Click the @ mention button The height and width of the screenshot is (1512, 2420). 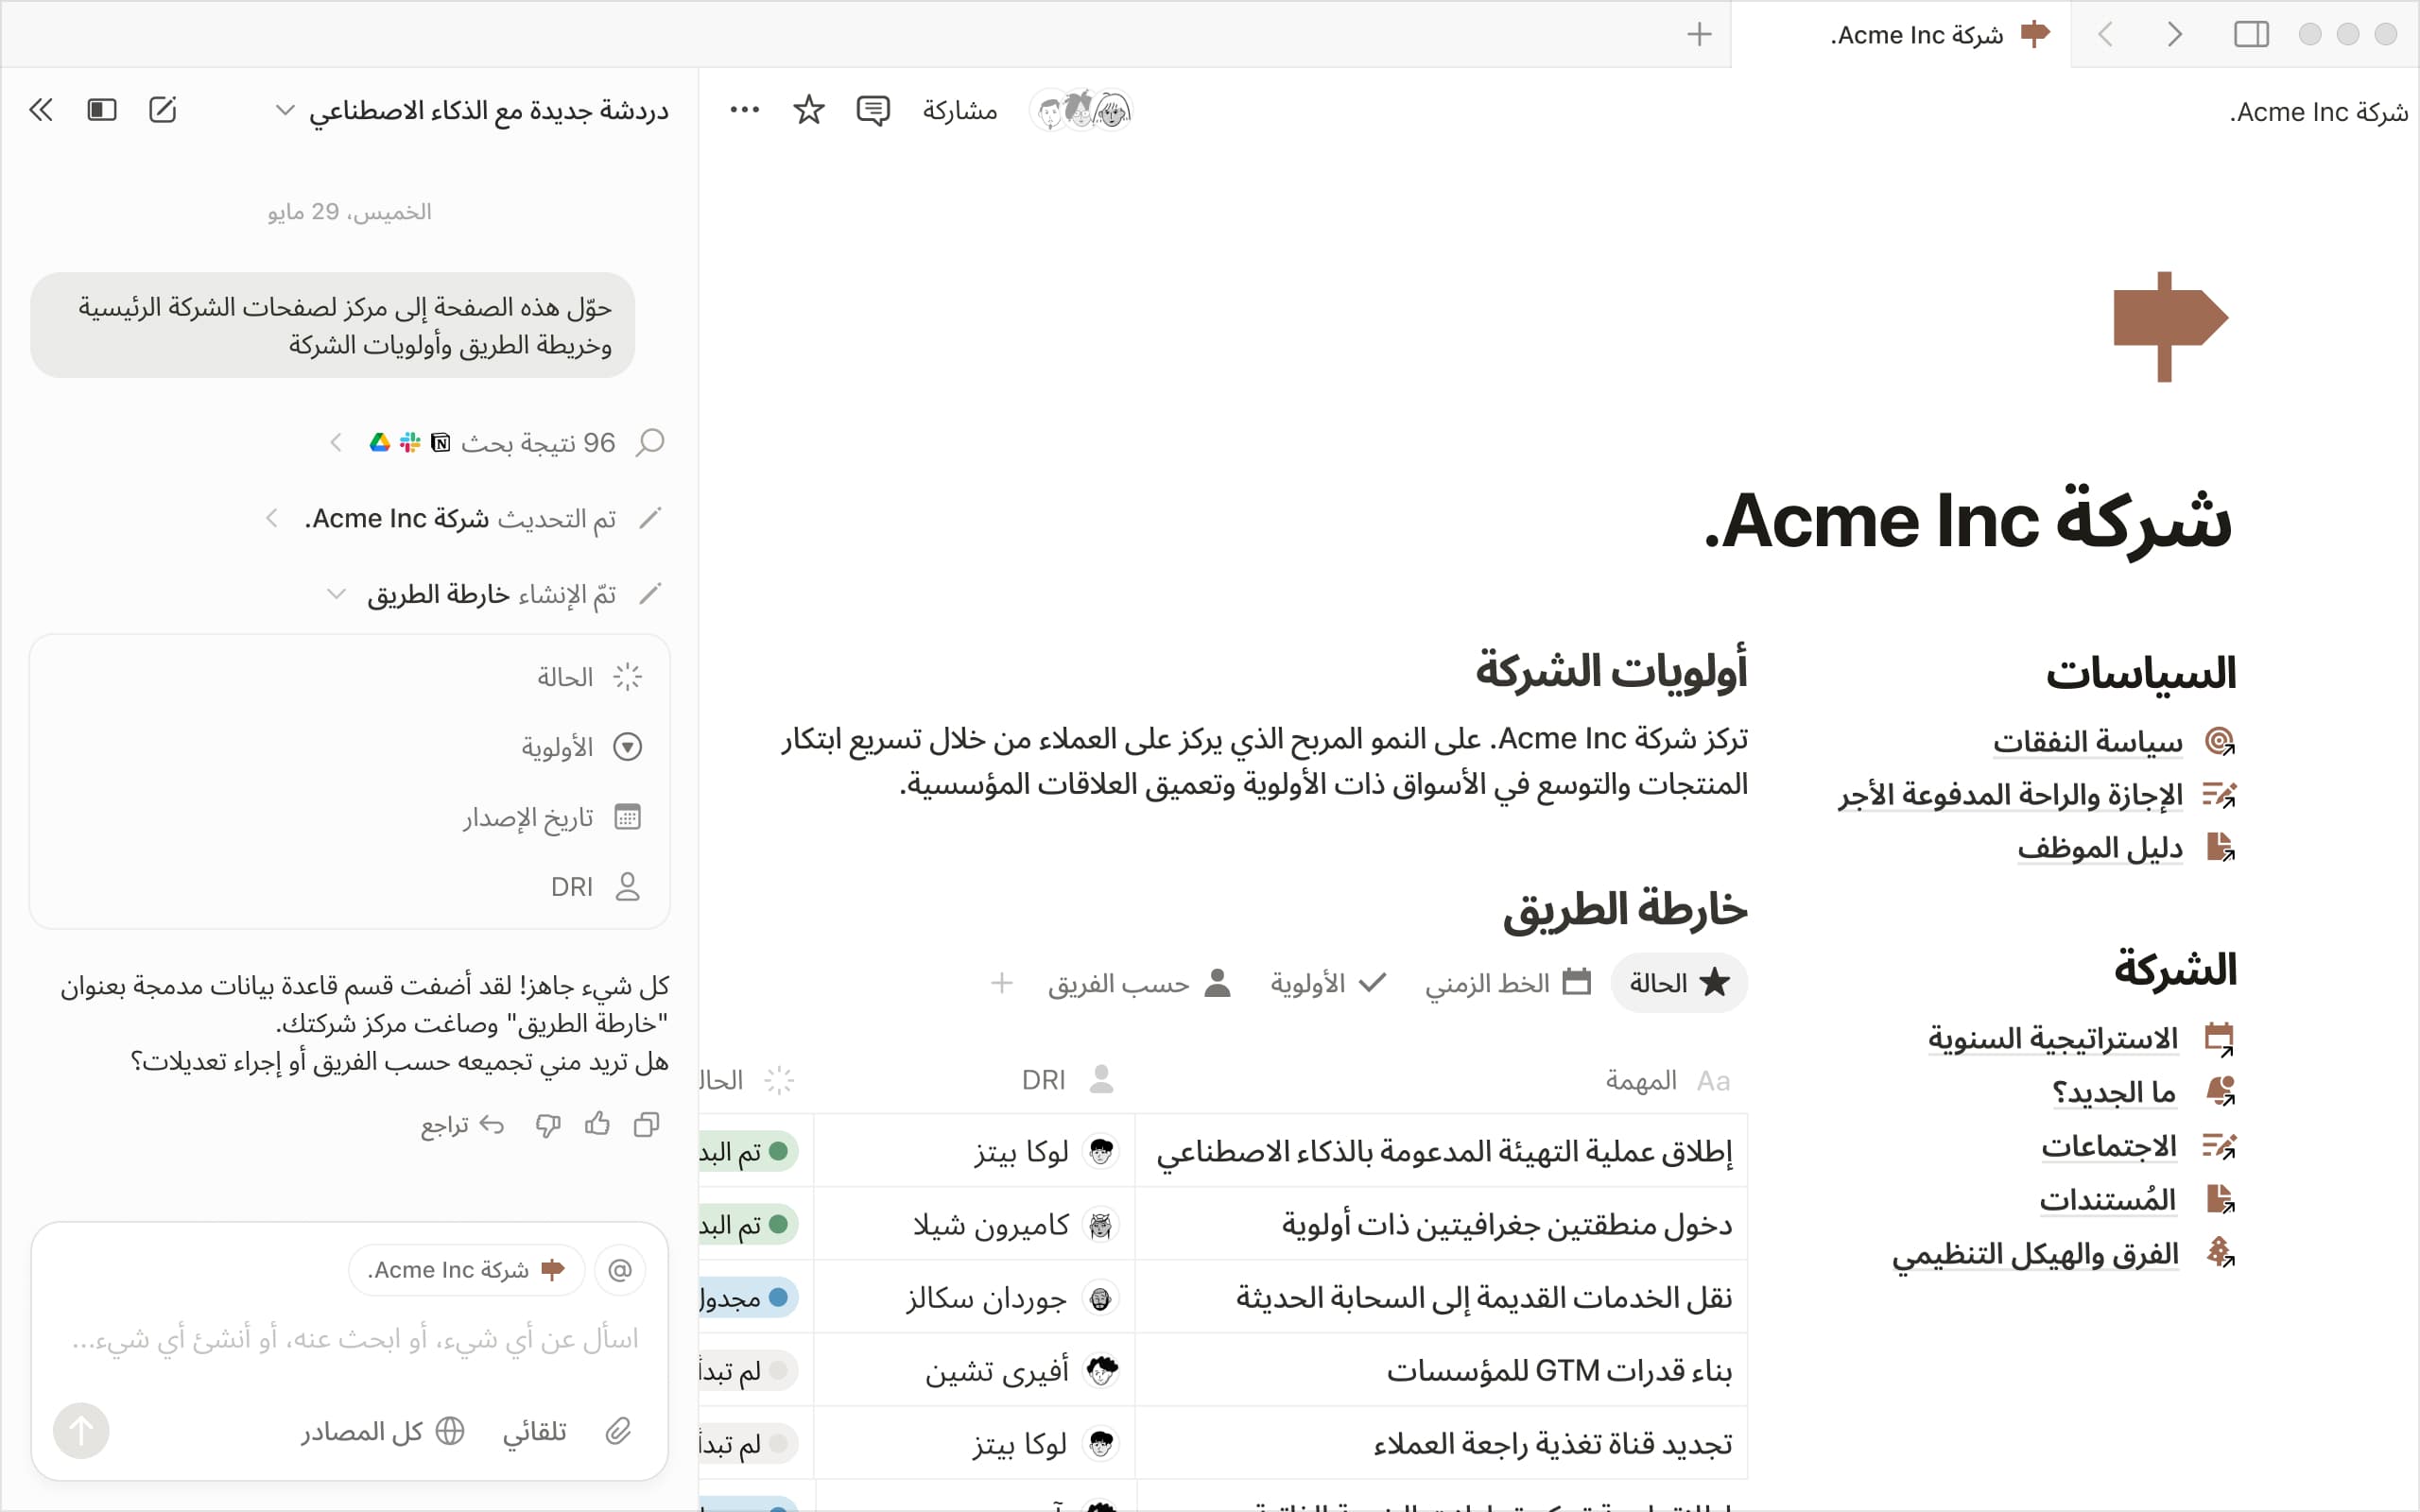point(620,1270)
